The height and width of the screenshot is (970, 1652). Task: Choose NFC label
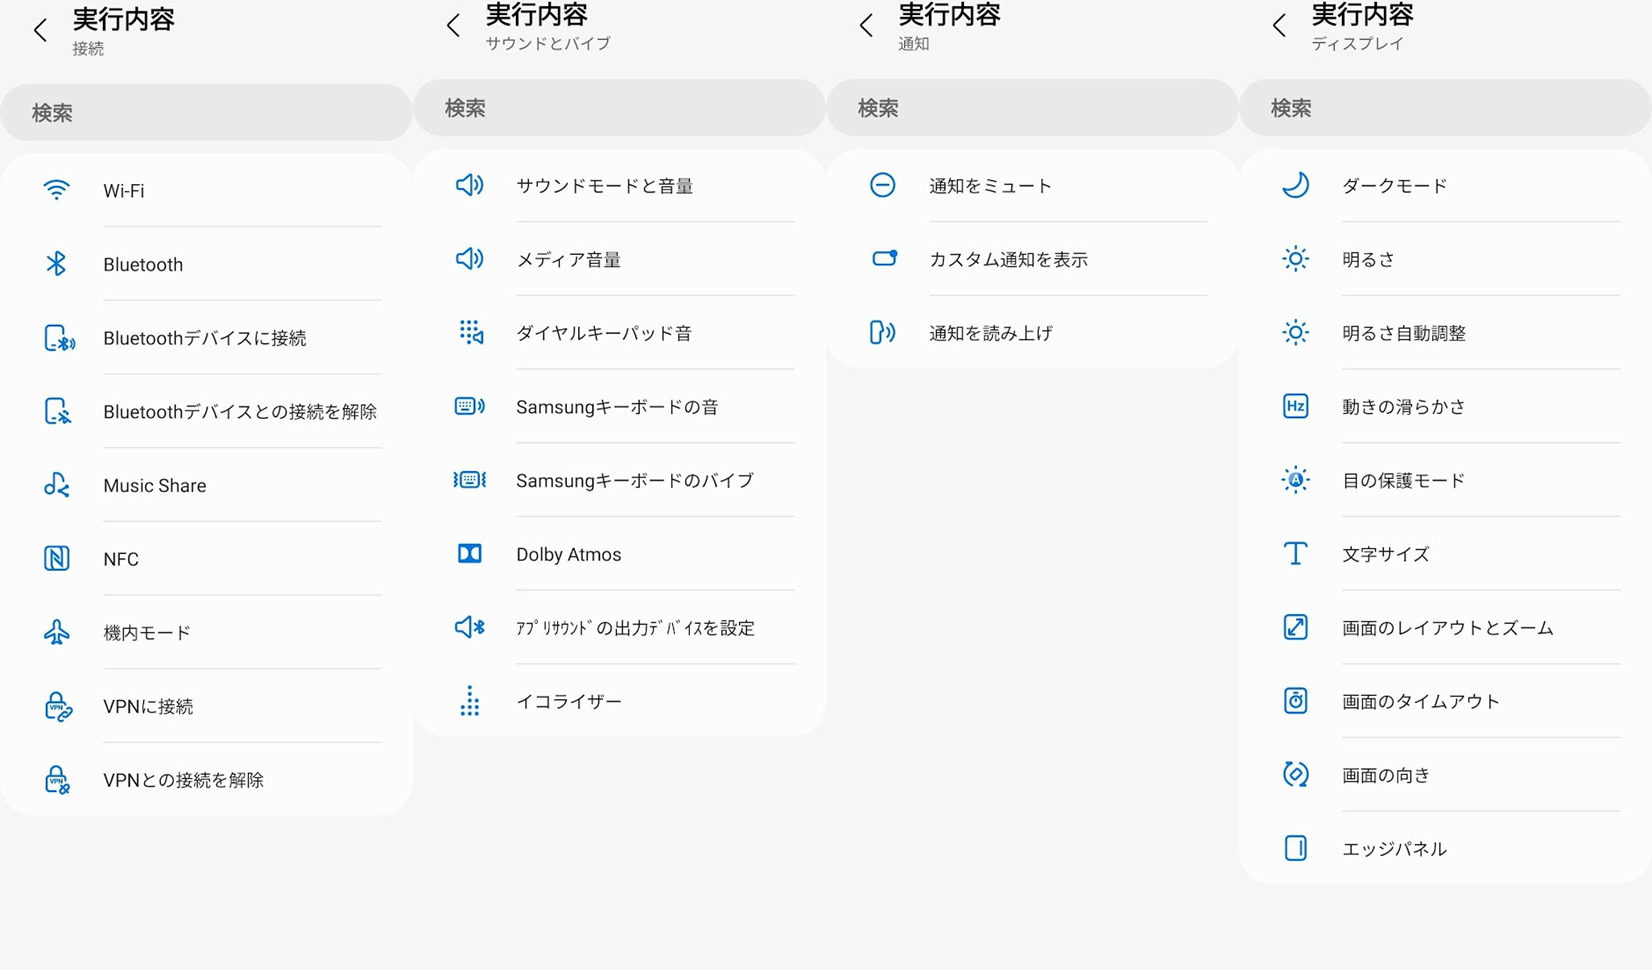pyautogui.click(x=121, y=559)
